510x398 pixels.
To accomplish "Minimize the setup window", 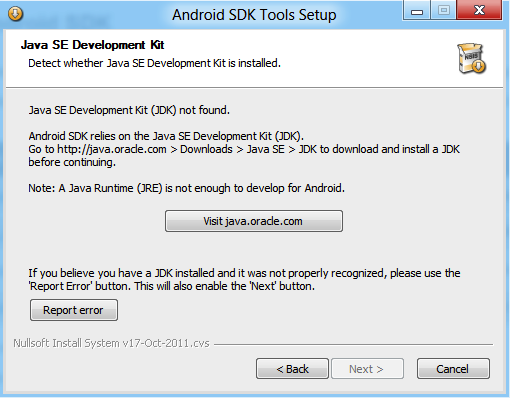I will click(417, 11).
